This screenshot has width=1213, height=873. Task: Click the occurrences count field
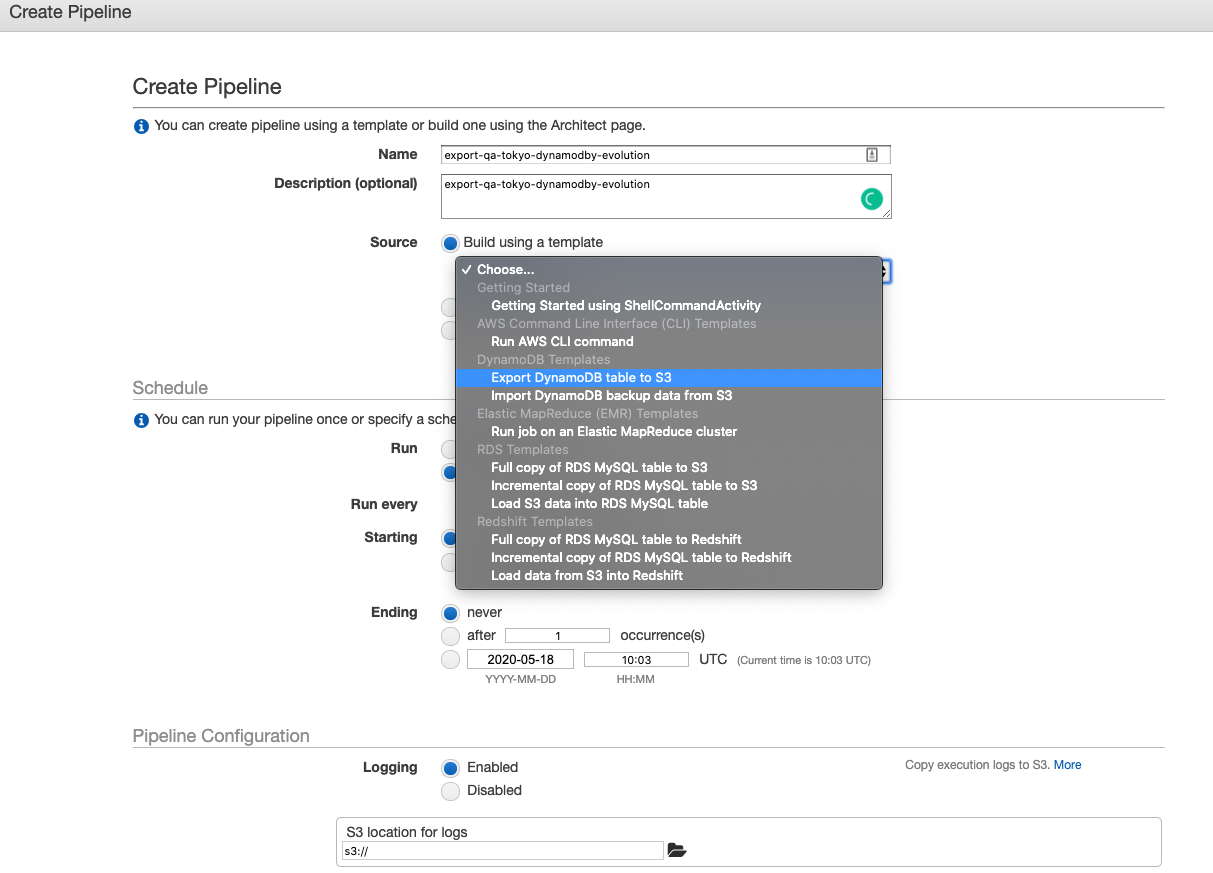[557, 636]
